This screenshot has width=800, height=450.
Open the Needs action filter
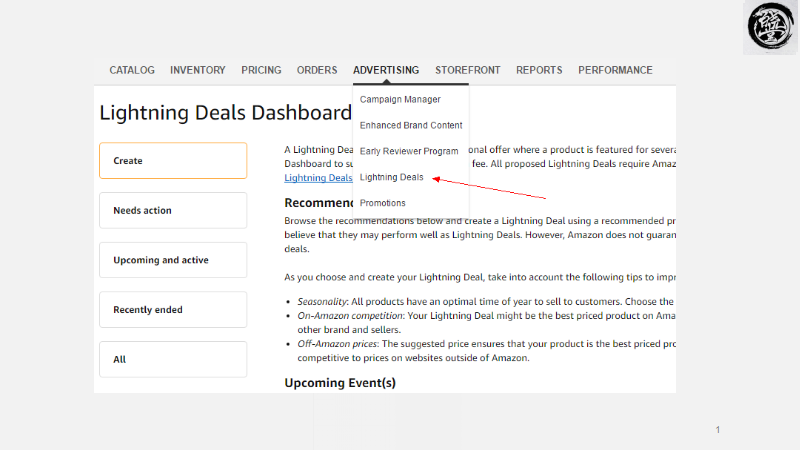173,210
